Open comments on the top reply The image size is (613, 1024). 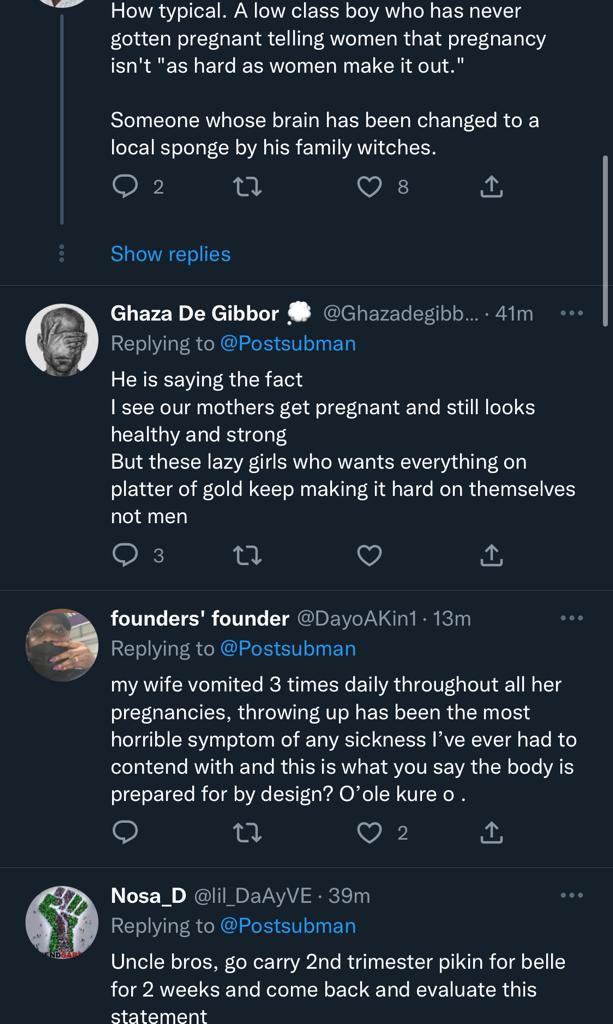[125, 187]
